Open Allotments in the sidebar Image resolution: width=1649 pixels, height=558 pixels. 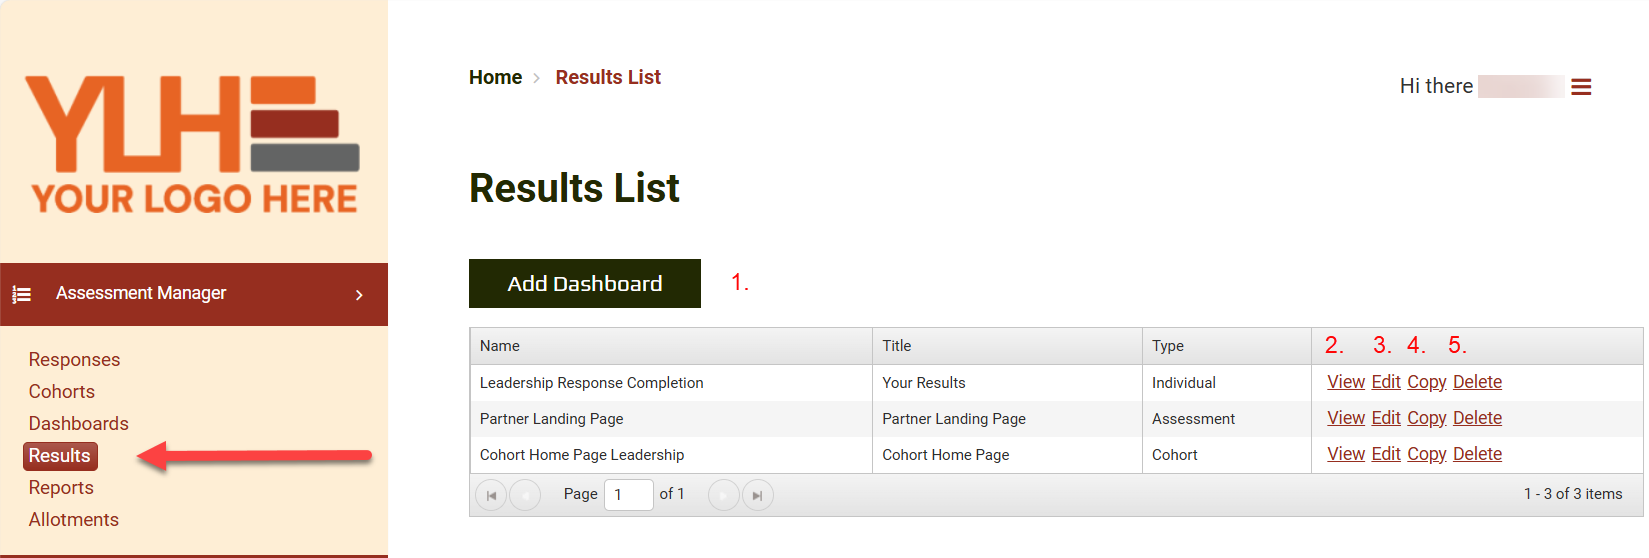point(74,520)
